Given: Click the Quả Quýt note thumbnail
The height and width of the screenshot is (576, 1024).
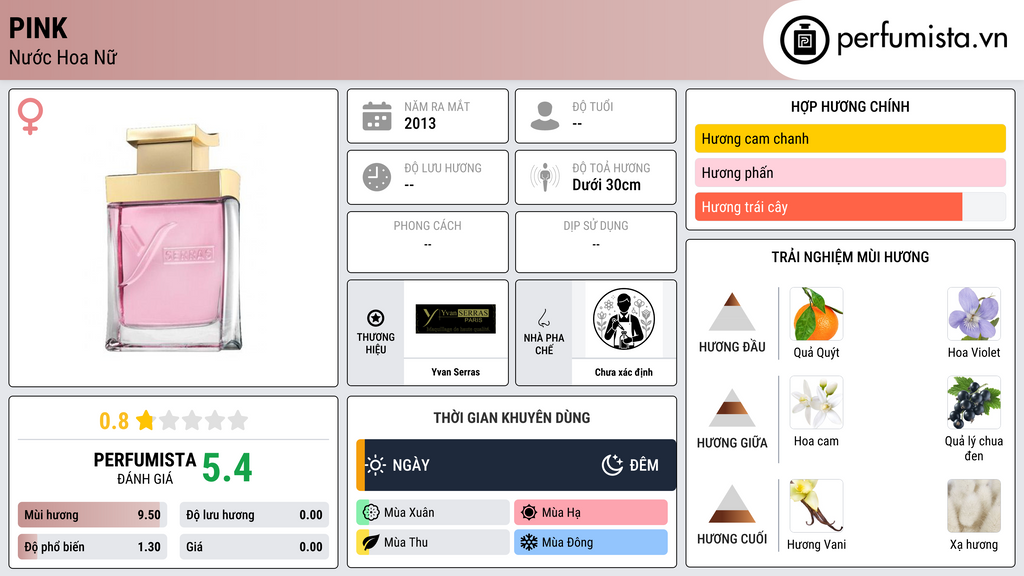Looking at the screenshot, I should coord(816,314).
